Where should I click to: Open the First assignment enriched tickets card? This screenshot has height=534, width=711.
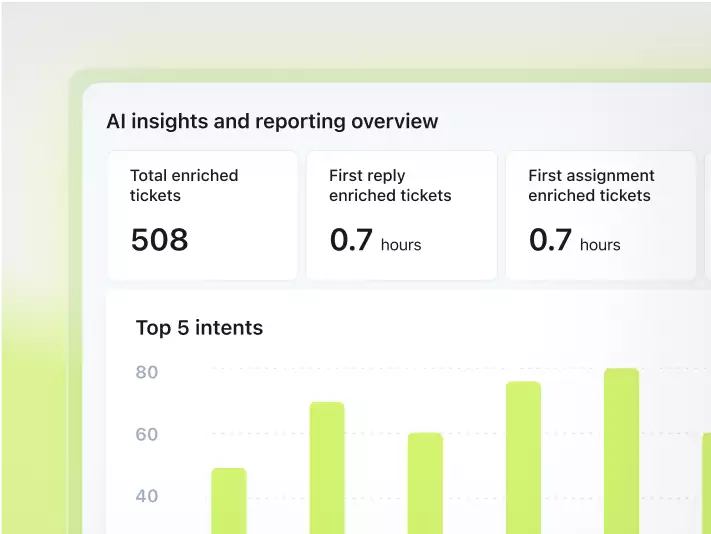[x=601, y=216]
